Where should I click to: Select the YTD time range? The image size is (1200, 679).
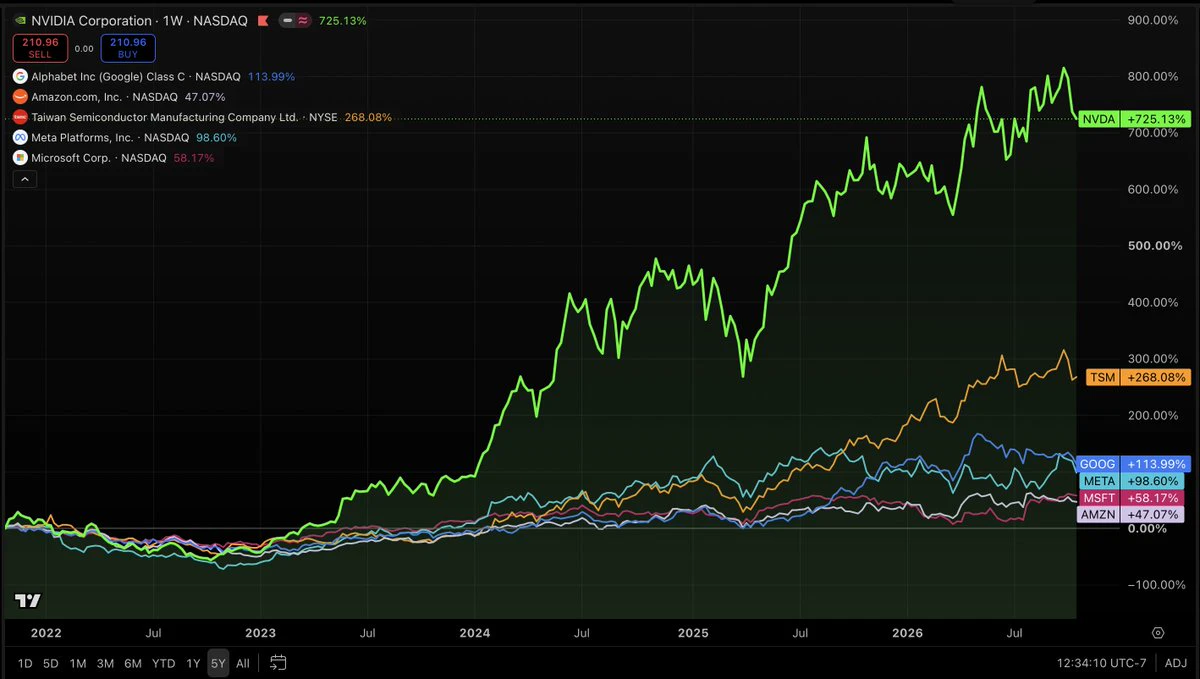pyautogui.click(x=164, y=663)
